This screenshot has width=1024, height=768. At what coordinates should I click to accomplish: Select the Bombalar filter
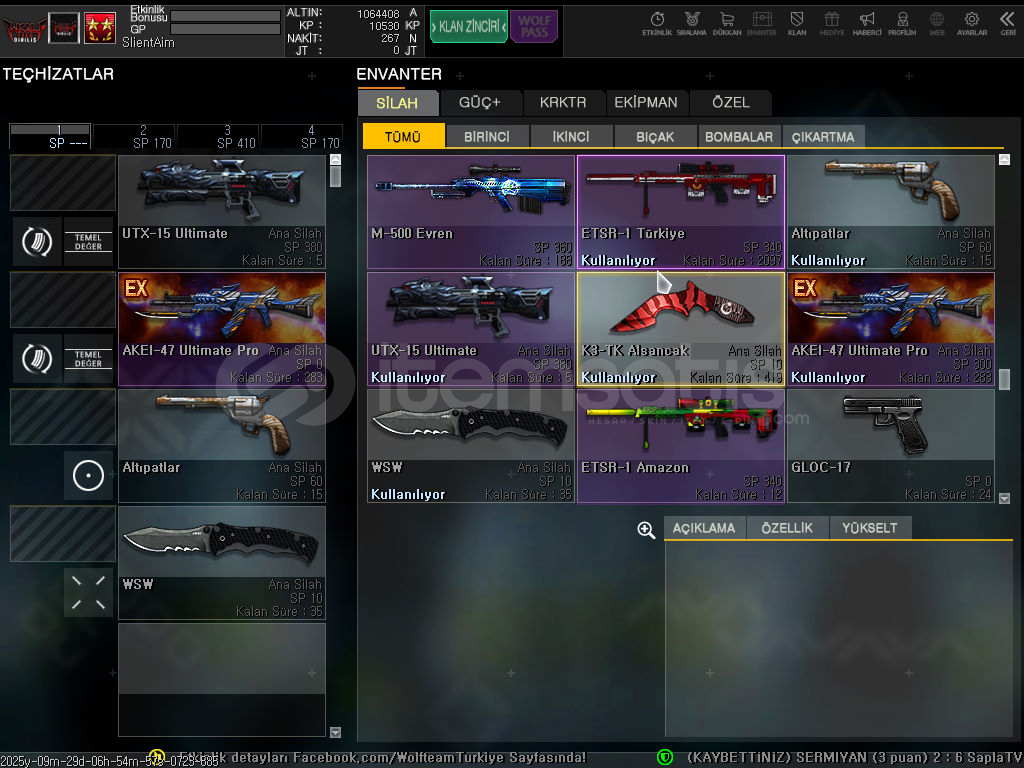tap(739, 136)
